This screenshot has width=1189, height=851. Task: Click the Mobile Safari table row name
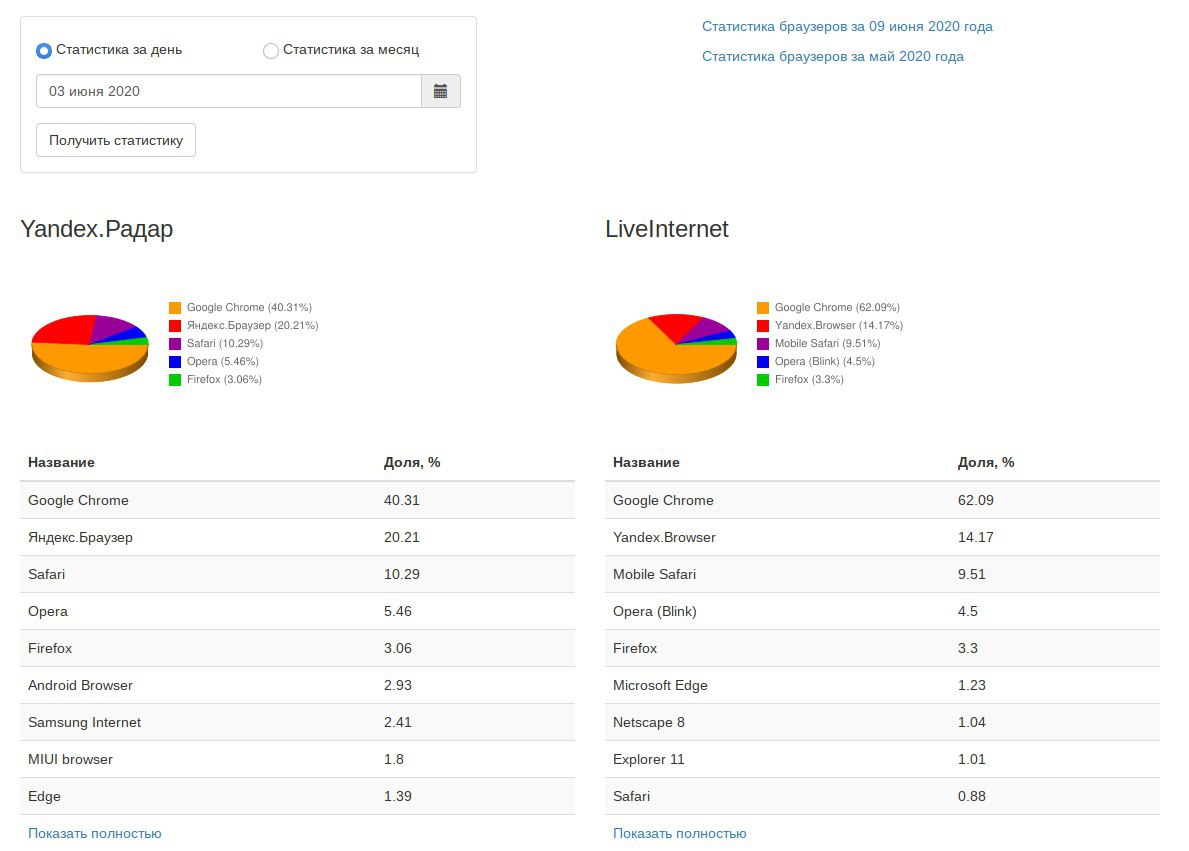click(x=654, y=574)
